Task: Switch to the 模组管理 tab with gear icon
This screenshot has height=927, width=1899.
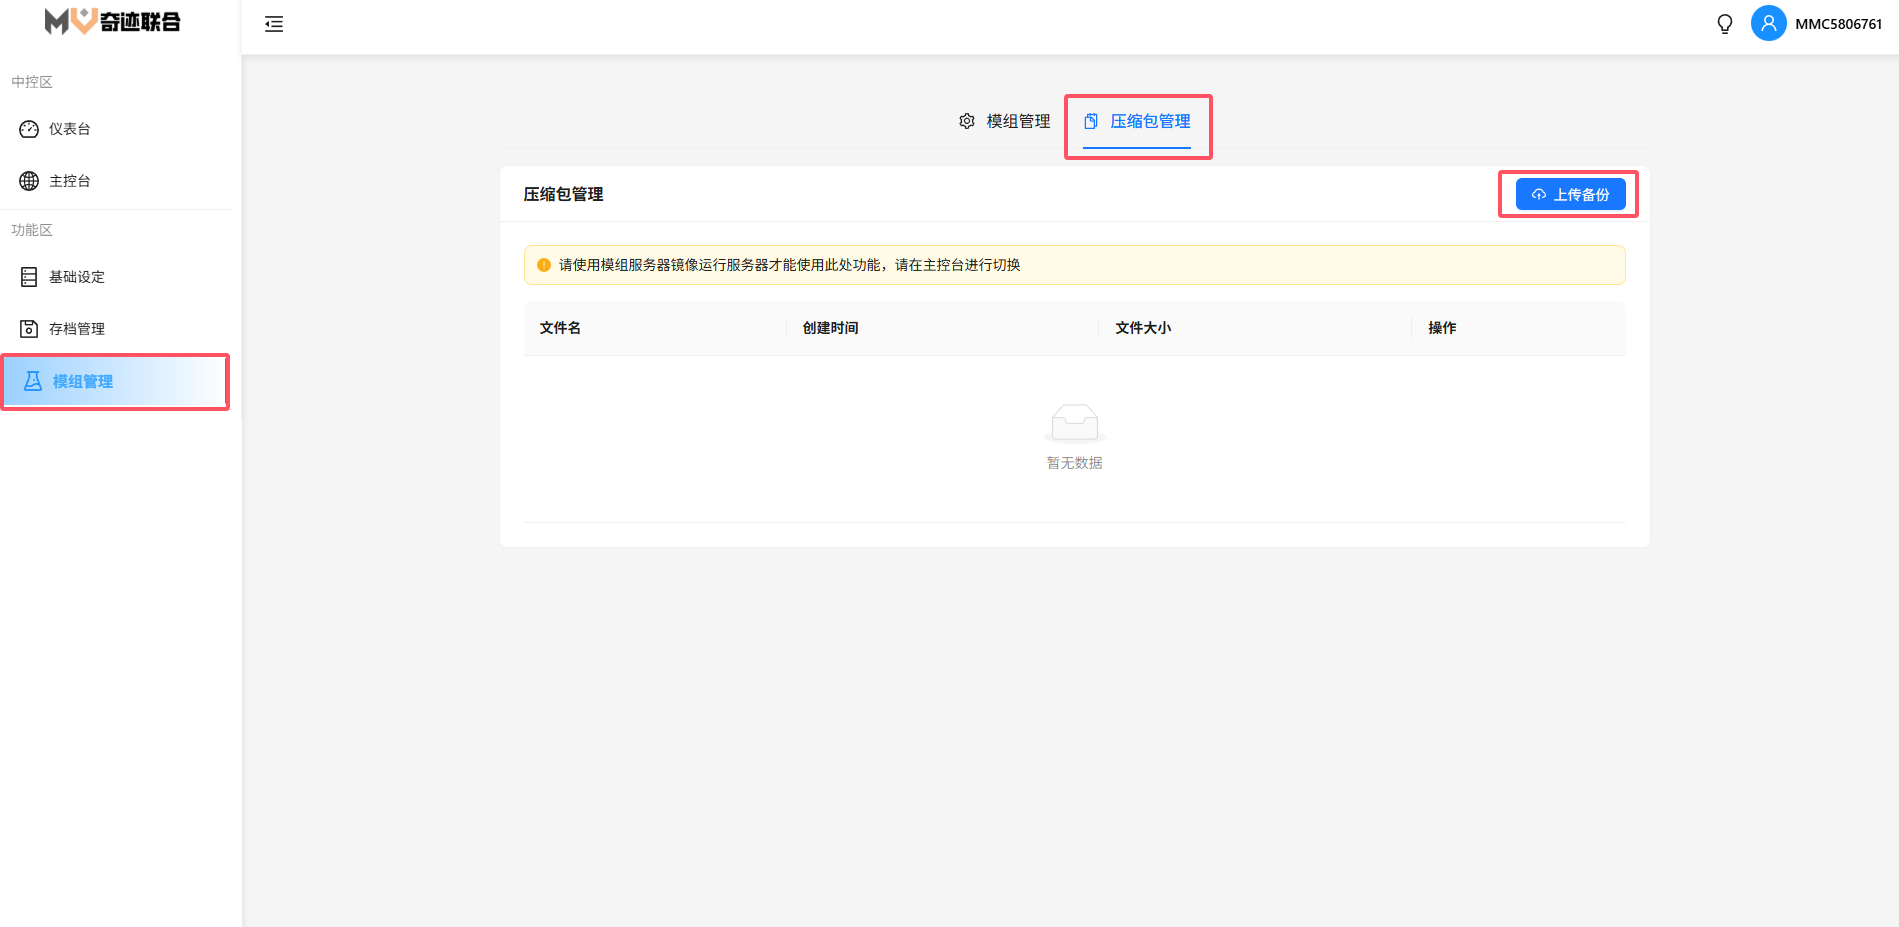Action: point(1005,121)
